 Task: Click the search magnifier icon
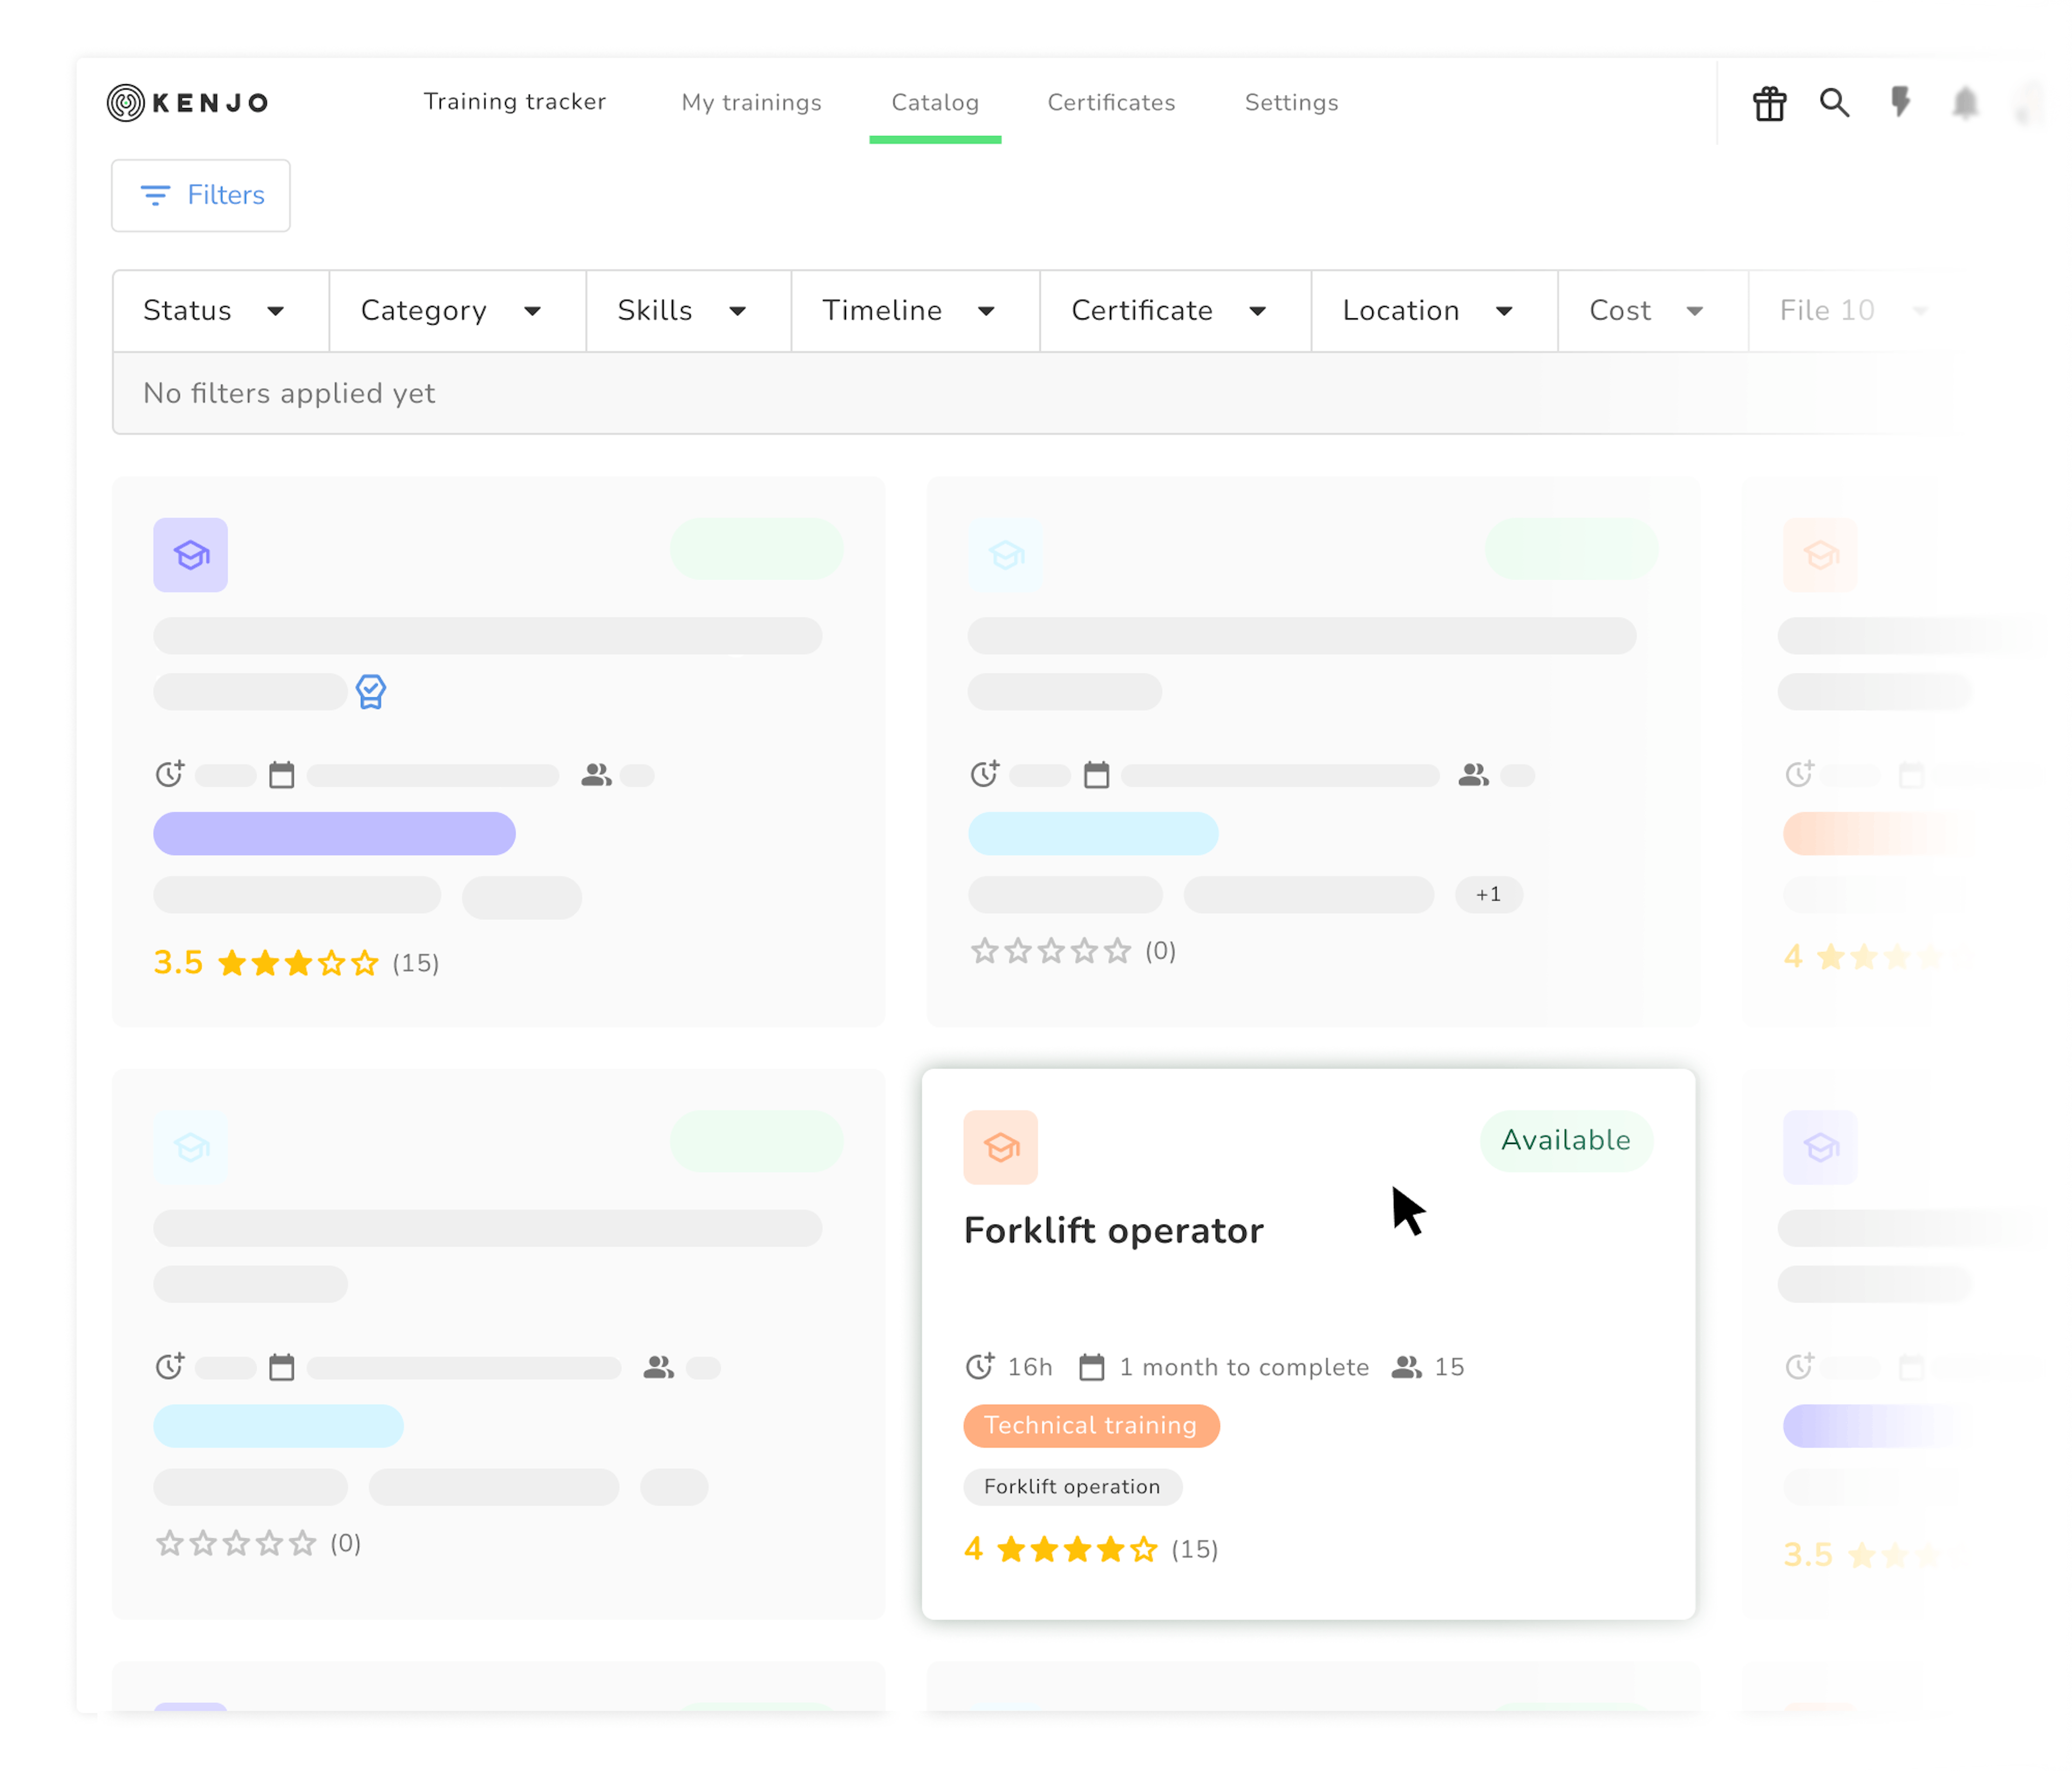click(x=1834, y=102)
